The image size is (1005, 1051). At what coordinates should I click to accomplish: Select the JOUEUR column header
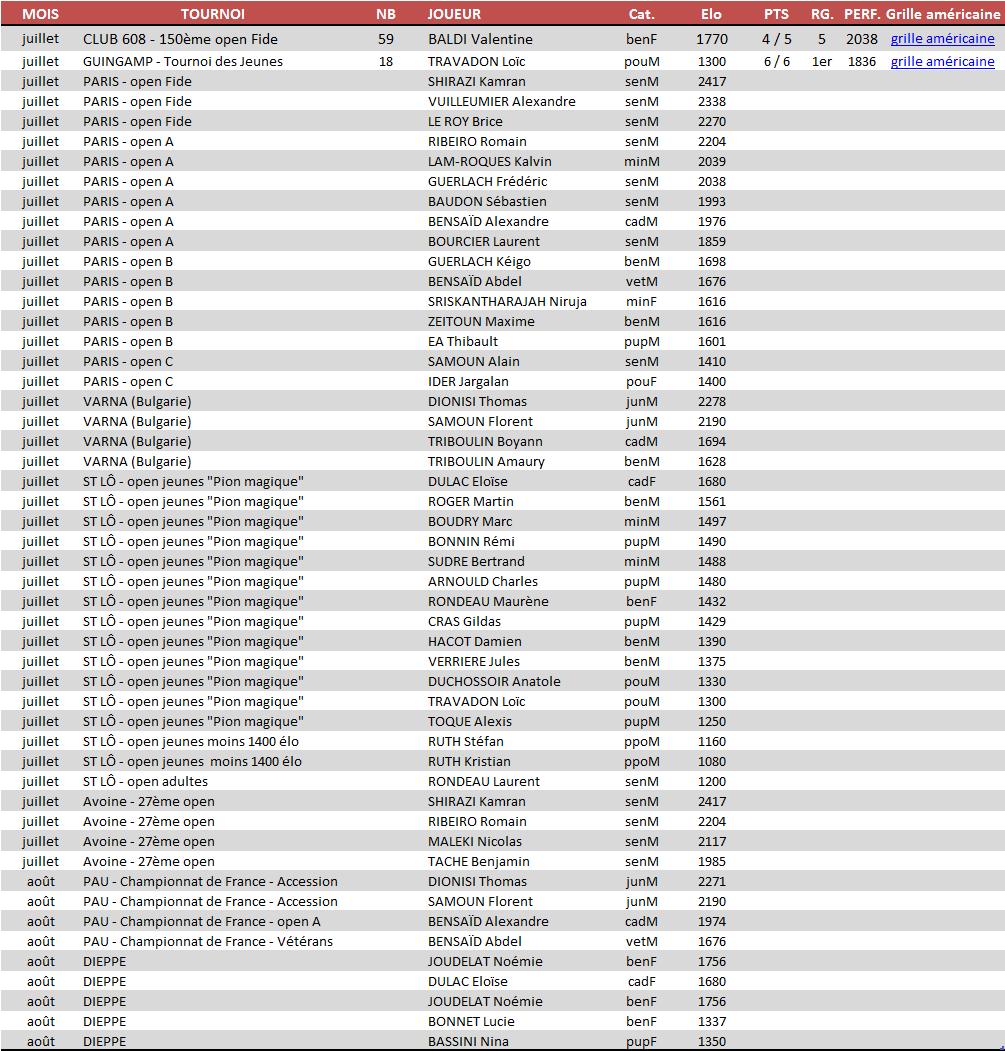coord(454,14)
